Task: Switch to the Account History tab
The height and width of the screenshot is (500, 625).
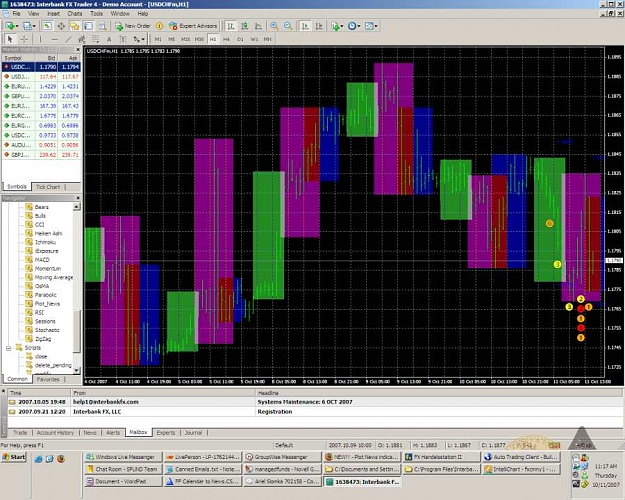Action: coord(55,433)
